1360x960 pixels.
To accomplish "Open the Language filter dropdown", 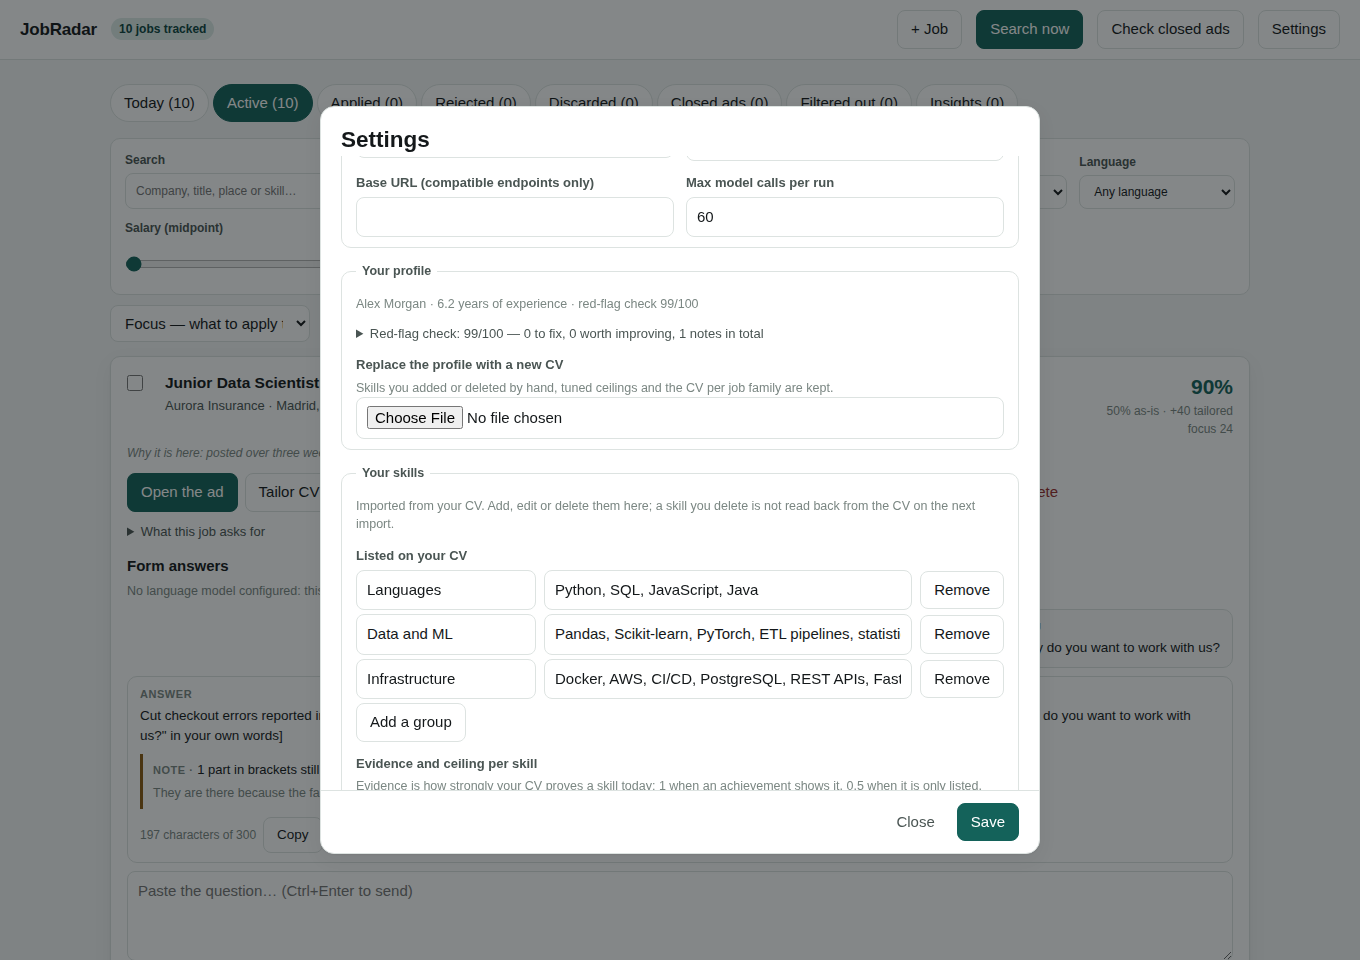I will (x=1156, y=192).
